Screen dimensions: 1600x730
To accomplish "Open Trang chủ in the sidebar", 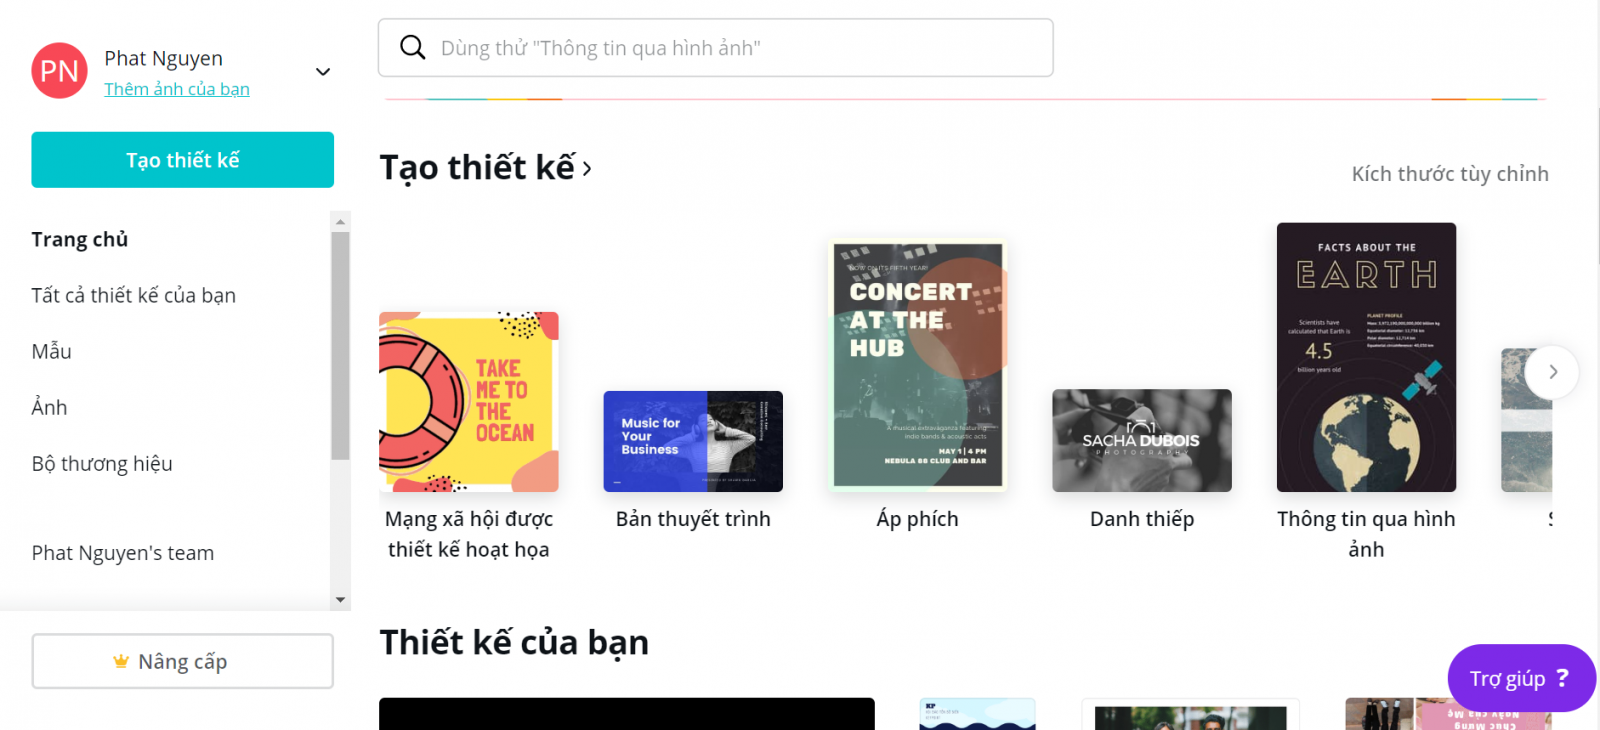I will (x=80, y=239).
